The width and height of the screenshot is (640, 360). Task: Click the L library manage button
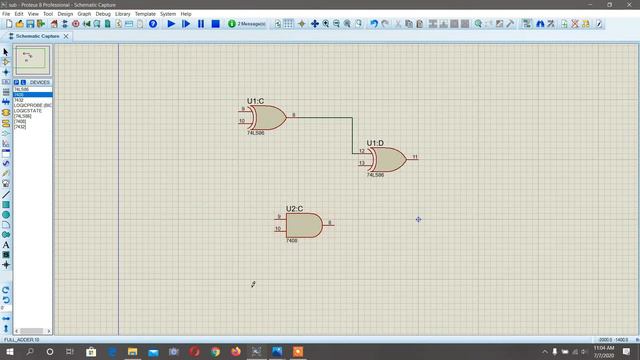click(x=23, y=82)
